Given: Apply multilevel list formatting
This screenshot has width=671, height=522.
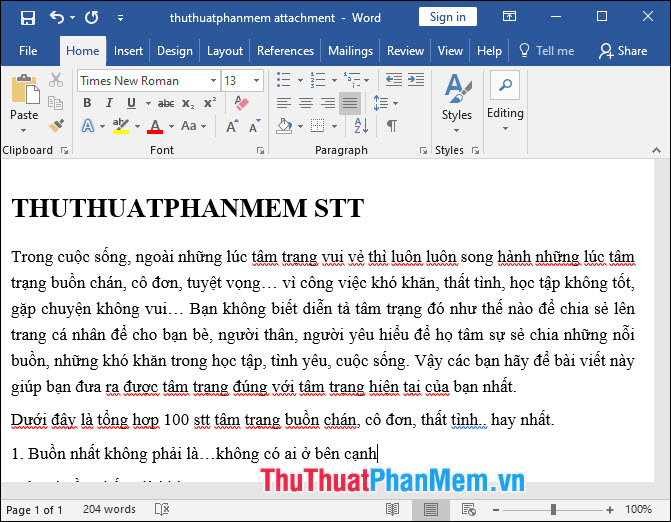Looking at the screenshot, I should (352, 80).
